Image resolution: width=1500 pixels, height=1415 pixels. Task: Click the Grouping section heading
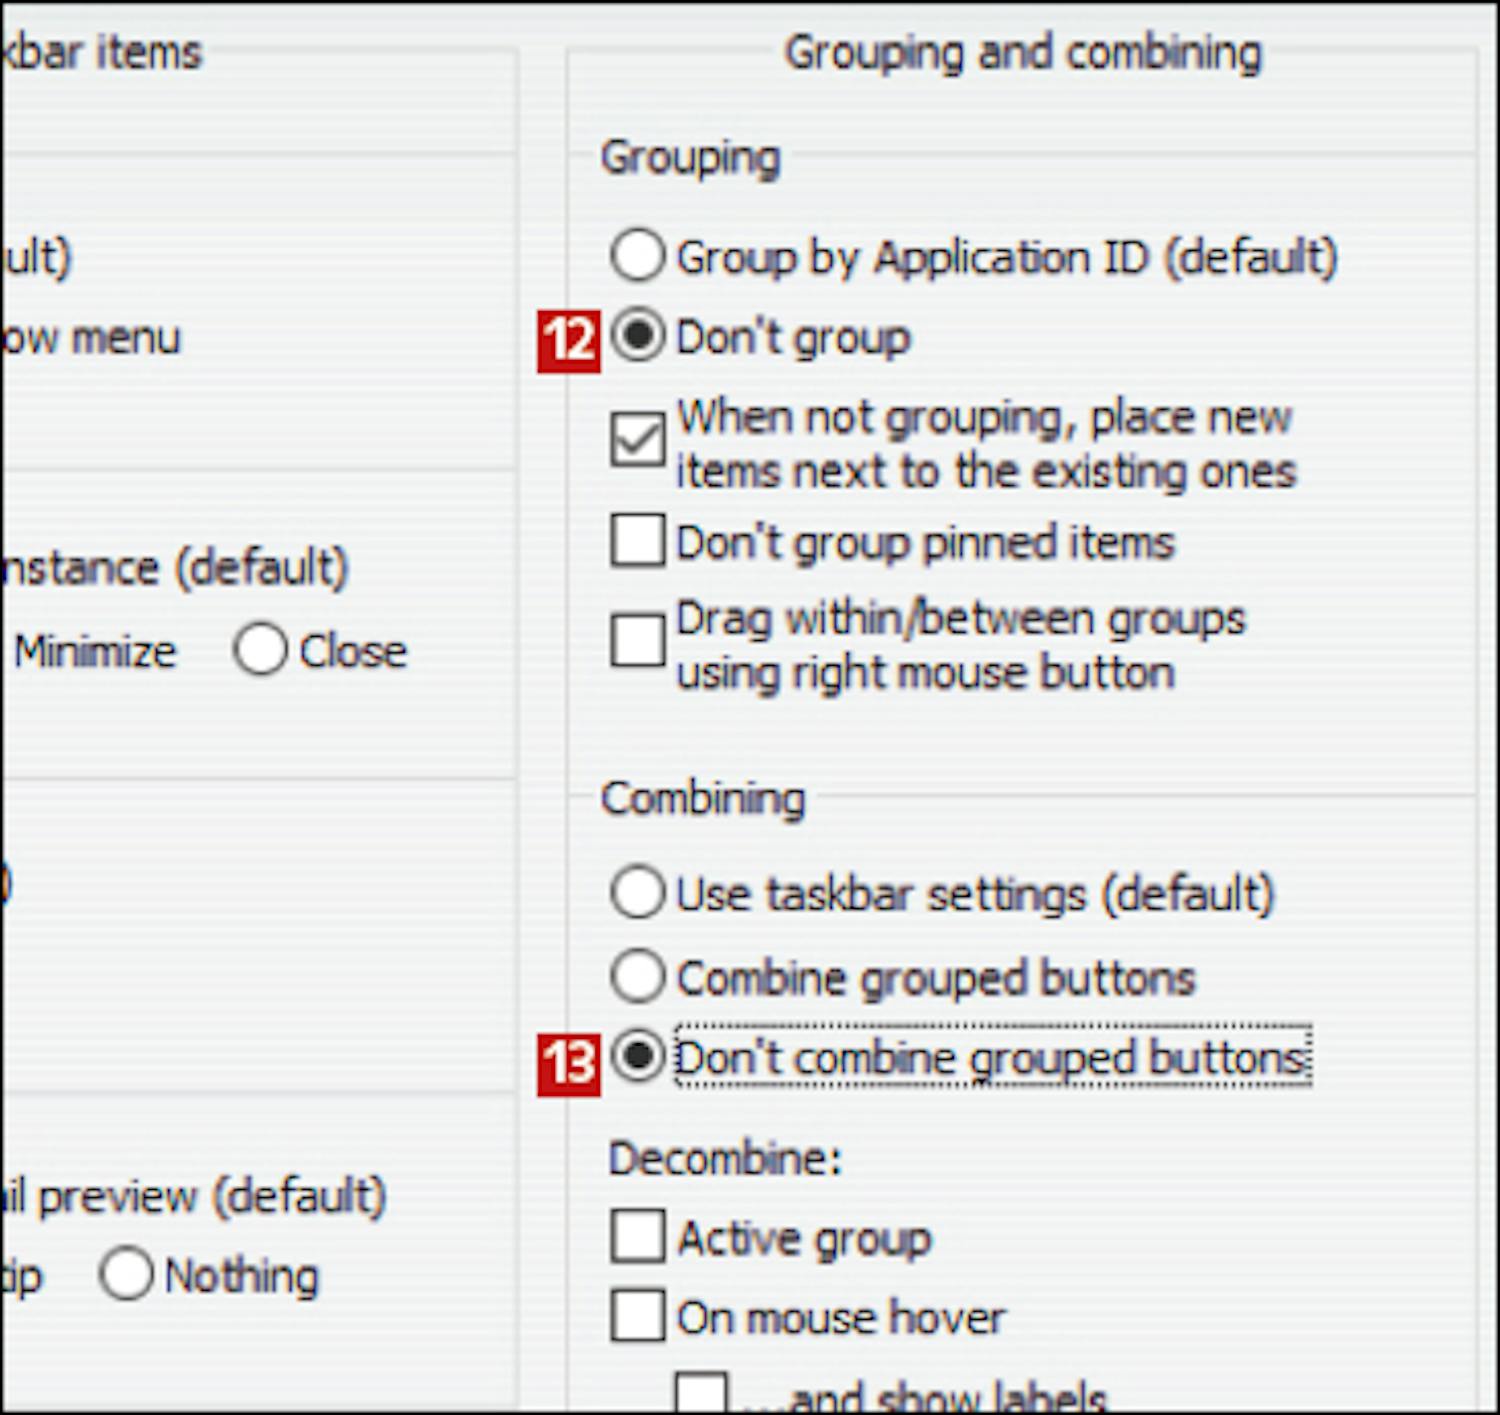[690, 158]
